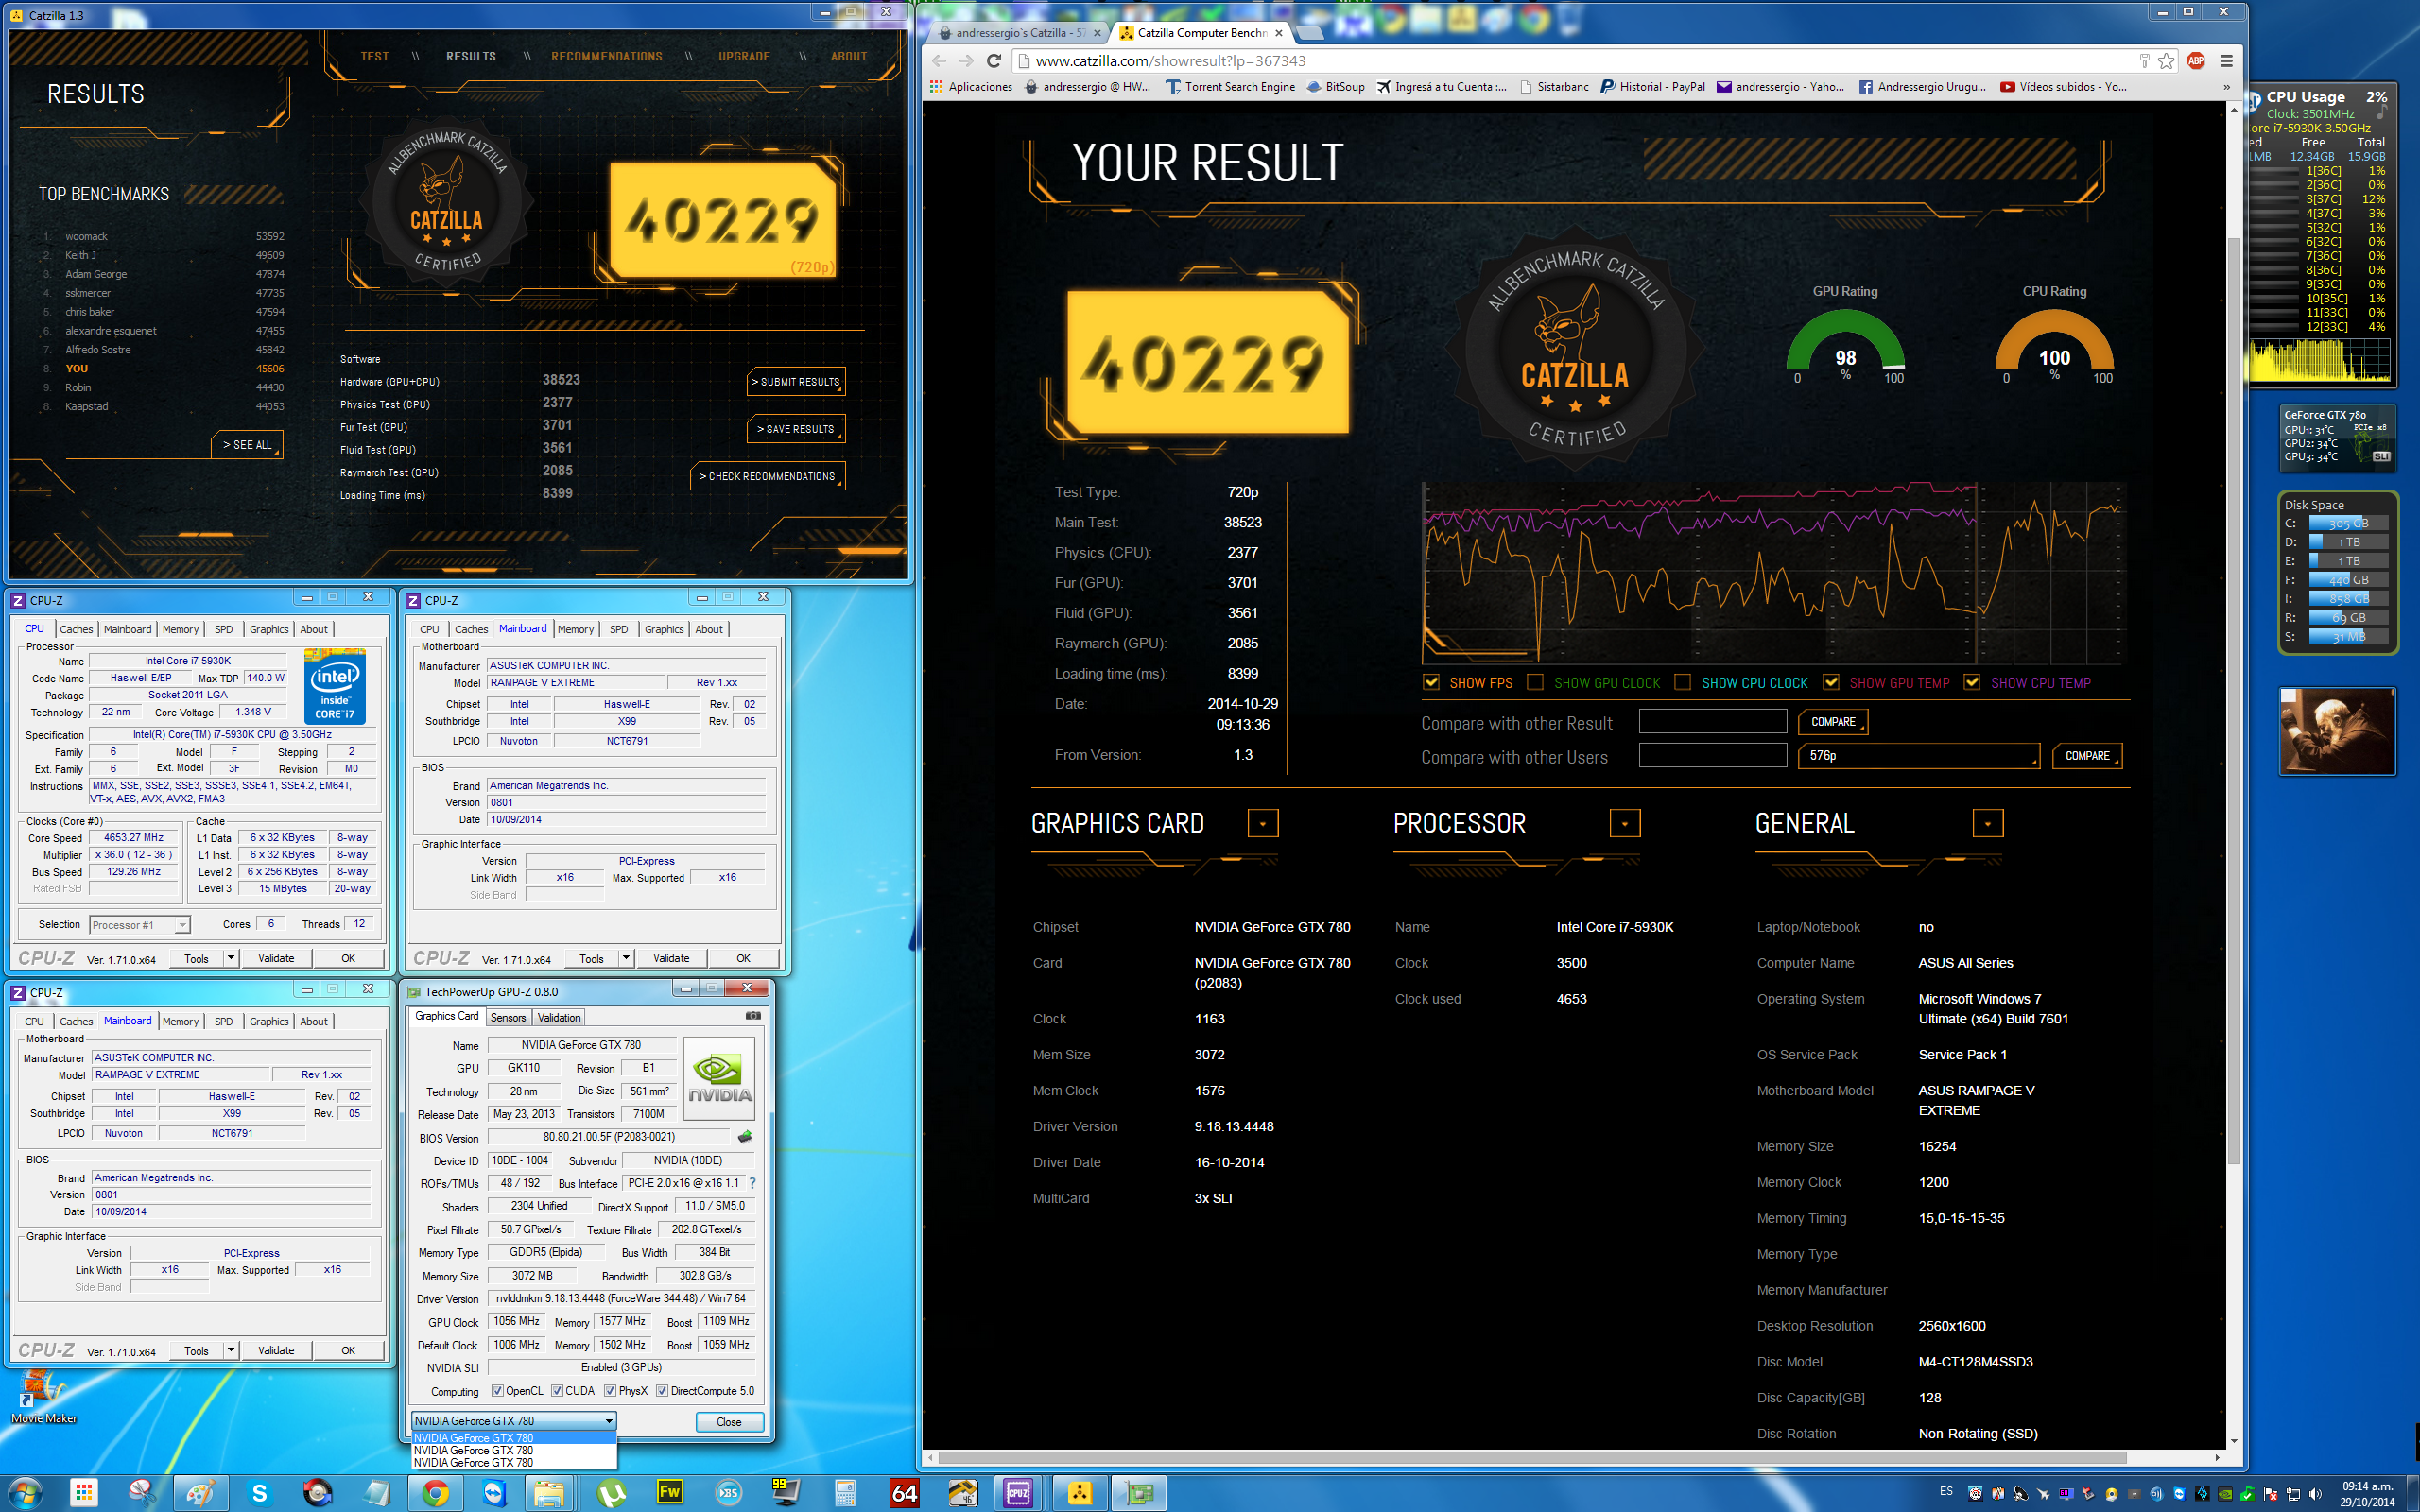Screen dimensions: 2420x1512
Task: Toggle the DirectCompute 5.0 checkbox
Action: [662, 1391]
